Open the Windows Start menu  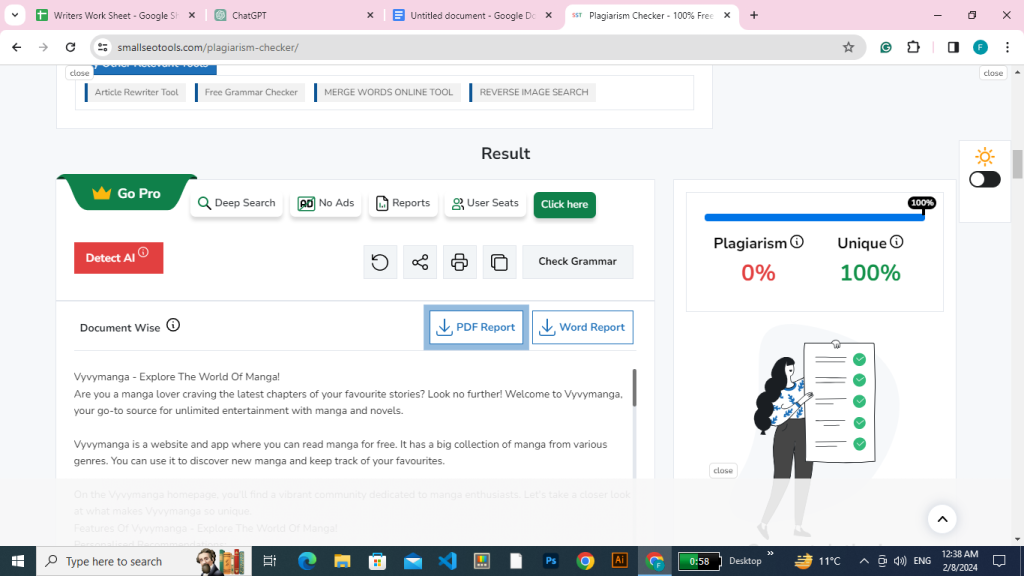point(18,561)
